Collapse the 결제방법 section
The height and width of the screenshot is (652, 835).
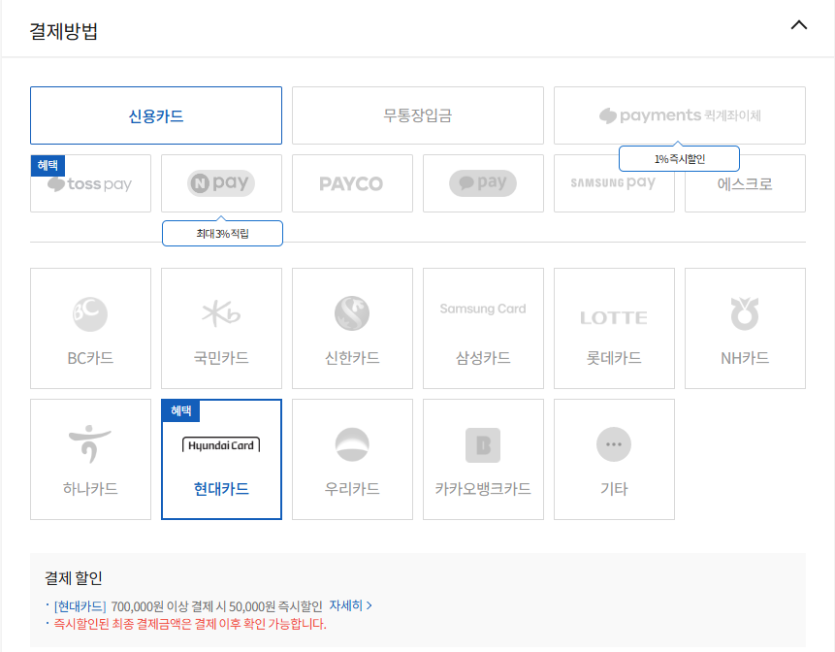(x=798, y=26)
